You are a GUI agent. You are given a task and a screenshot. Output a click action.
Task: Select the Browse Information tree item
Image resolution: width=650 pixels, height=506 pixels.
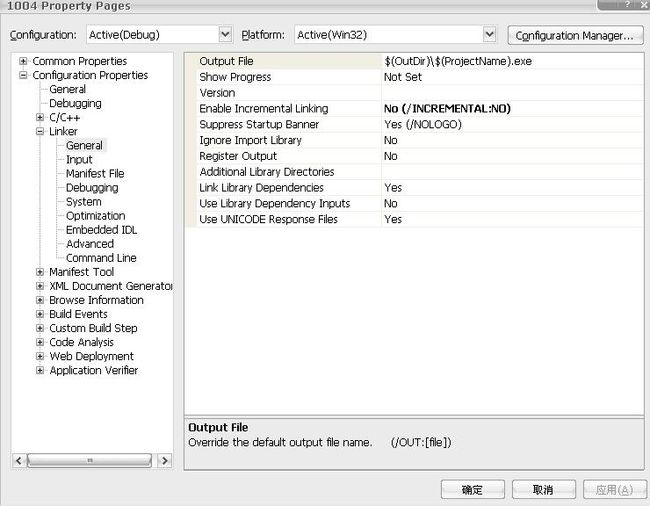click(97, 300)
